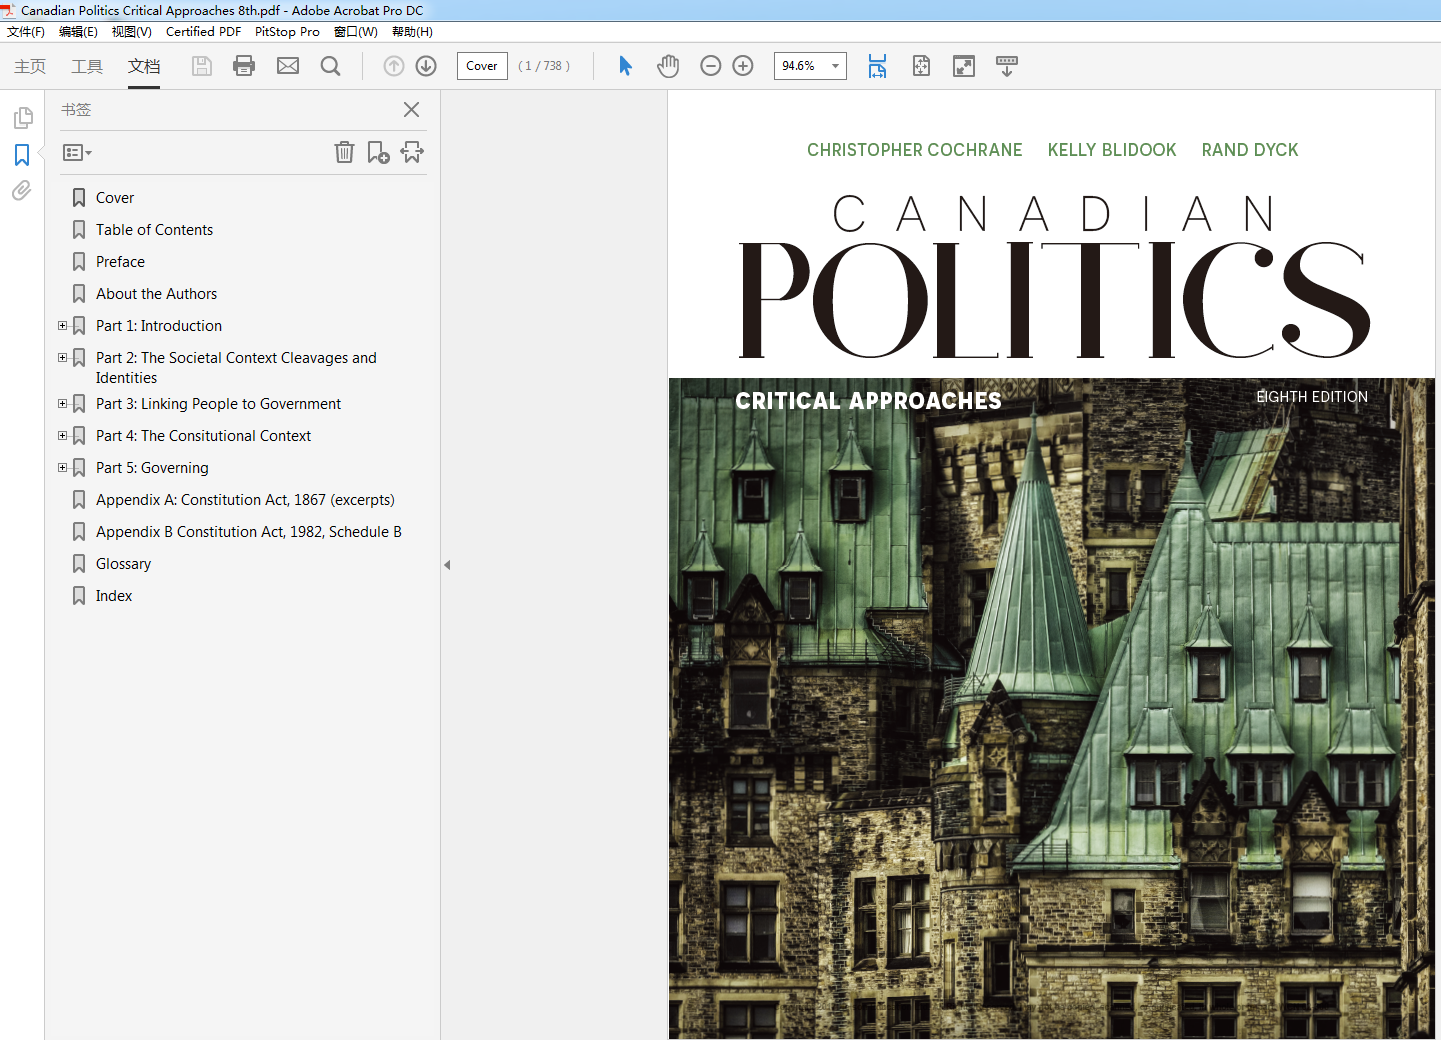Select Part 5: Governing bookmark text
The width and height of the screenshot is (1441, 1040).
(x=152, y=468)
